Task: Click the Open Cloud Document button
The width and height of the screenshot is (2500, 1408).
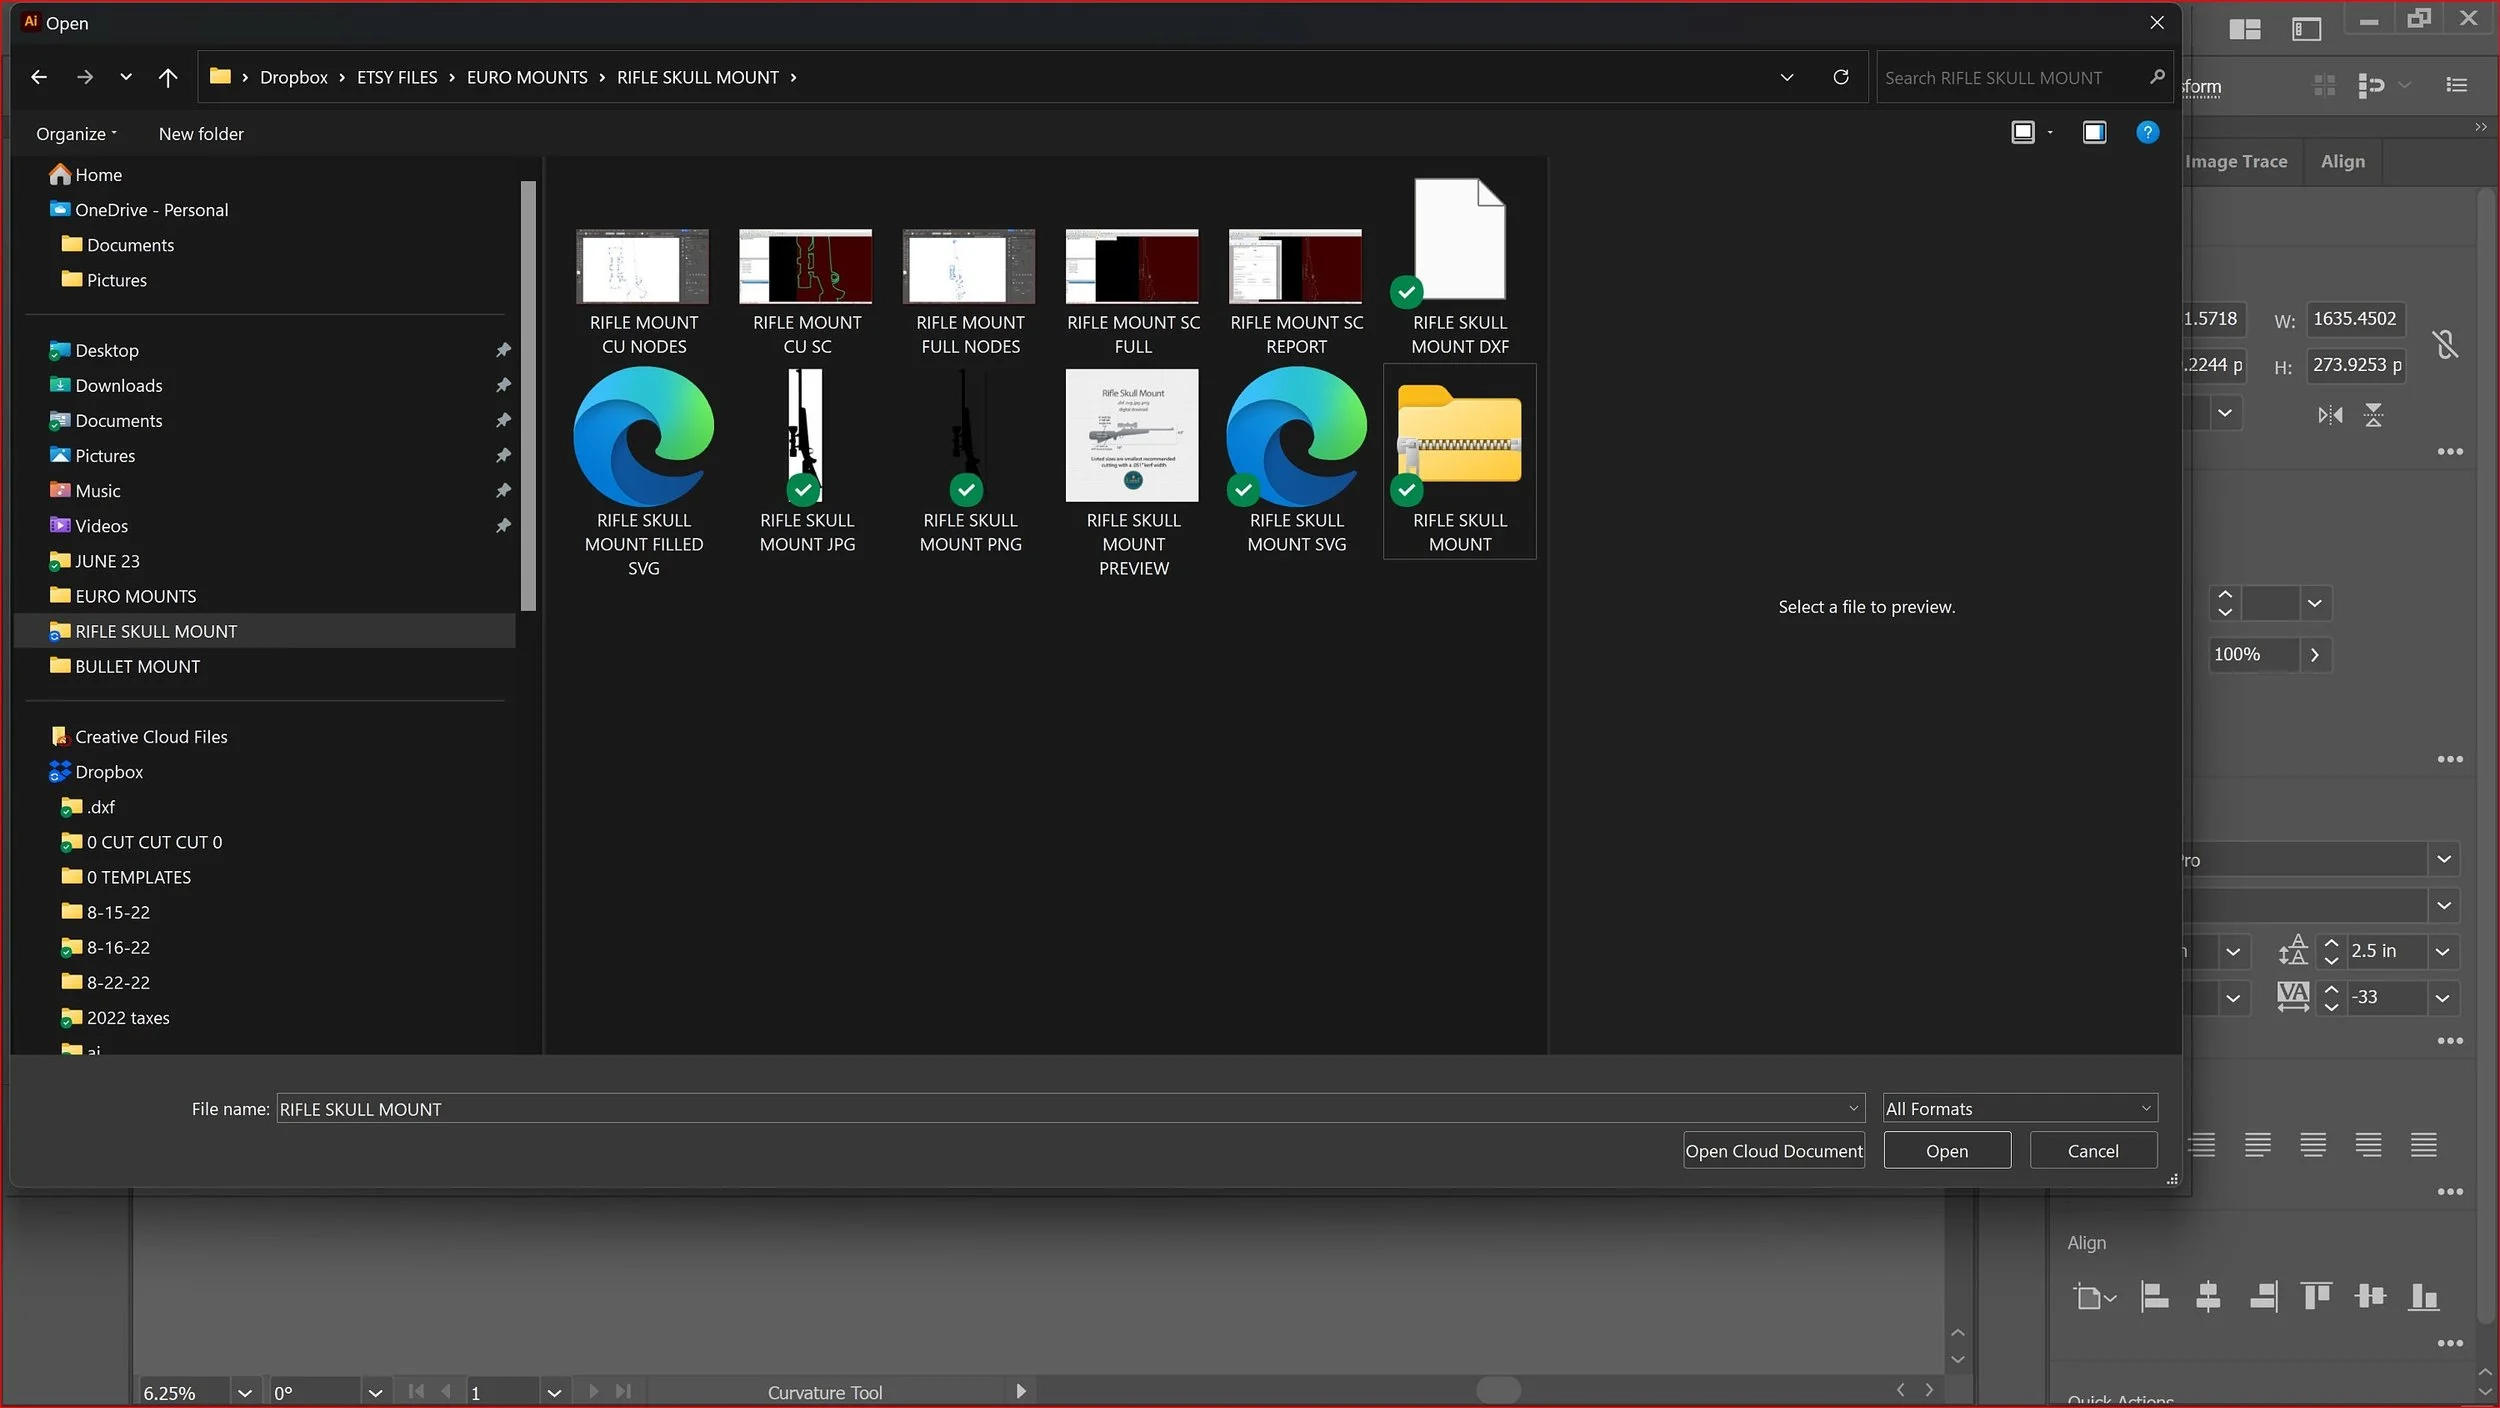Action: click(x=1773, y=1150)
